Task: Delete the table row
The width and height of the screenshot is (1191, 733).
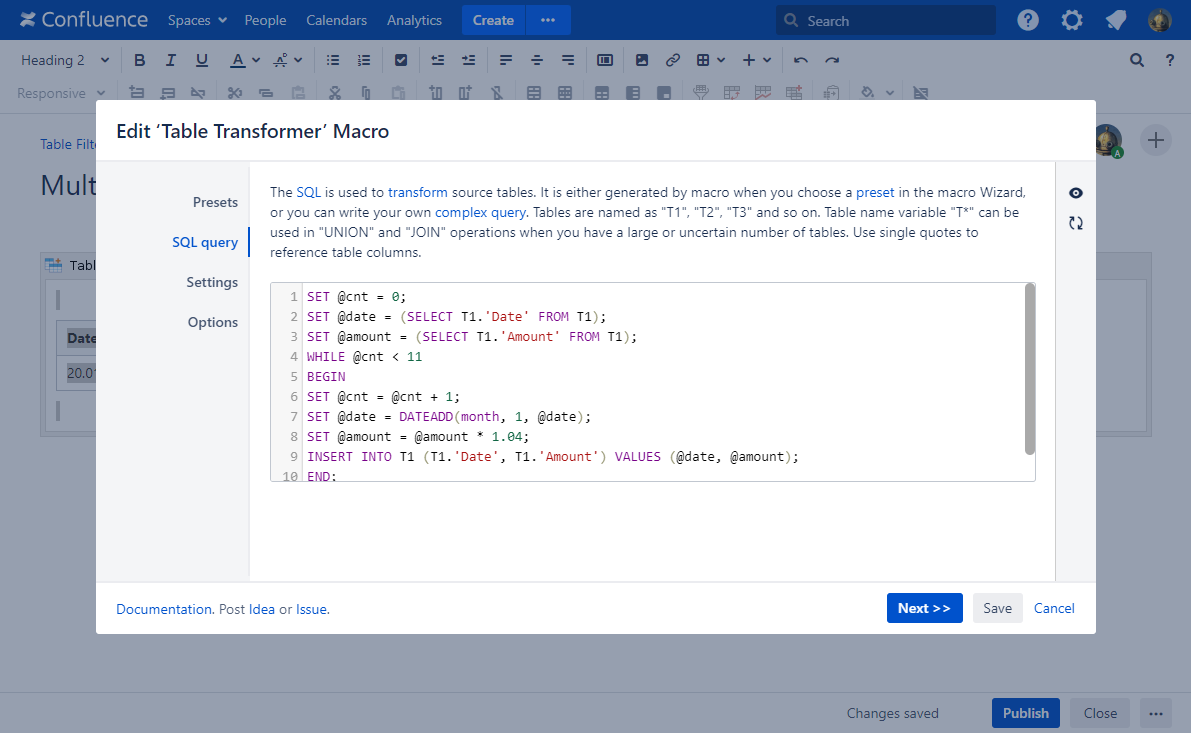Action: [x=198, y=93]
